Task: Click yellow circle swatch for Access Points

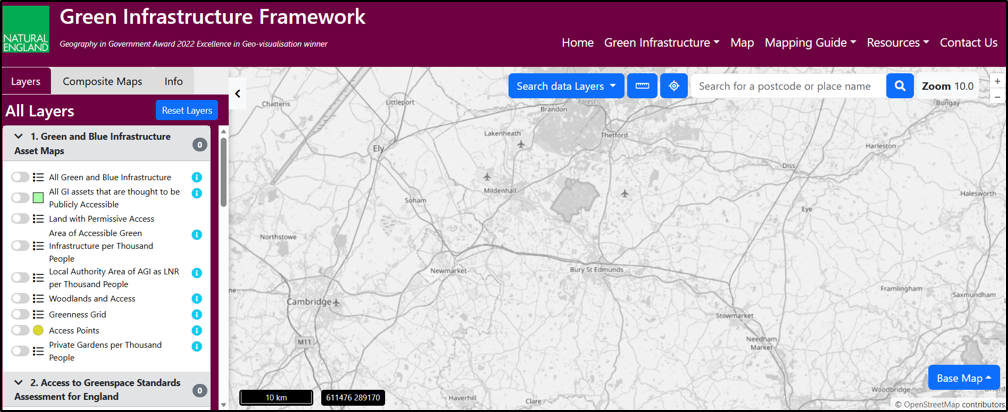Action: [x=39, y=330]
